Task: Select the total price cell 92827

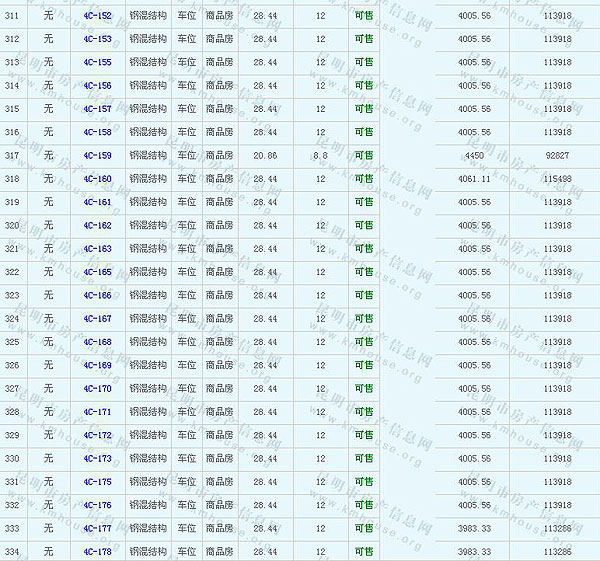Action: point(557,156)
